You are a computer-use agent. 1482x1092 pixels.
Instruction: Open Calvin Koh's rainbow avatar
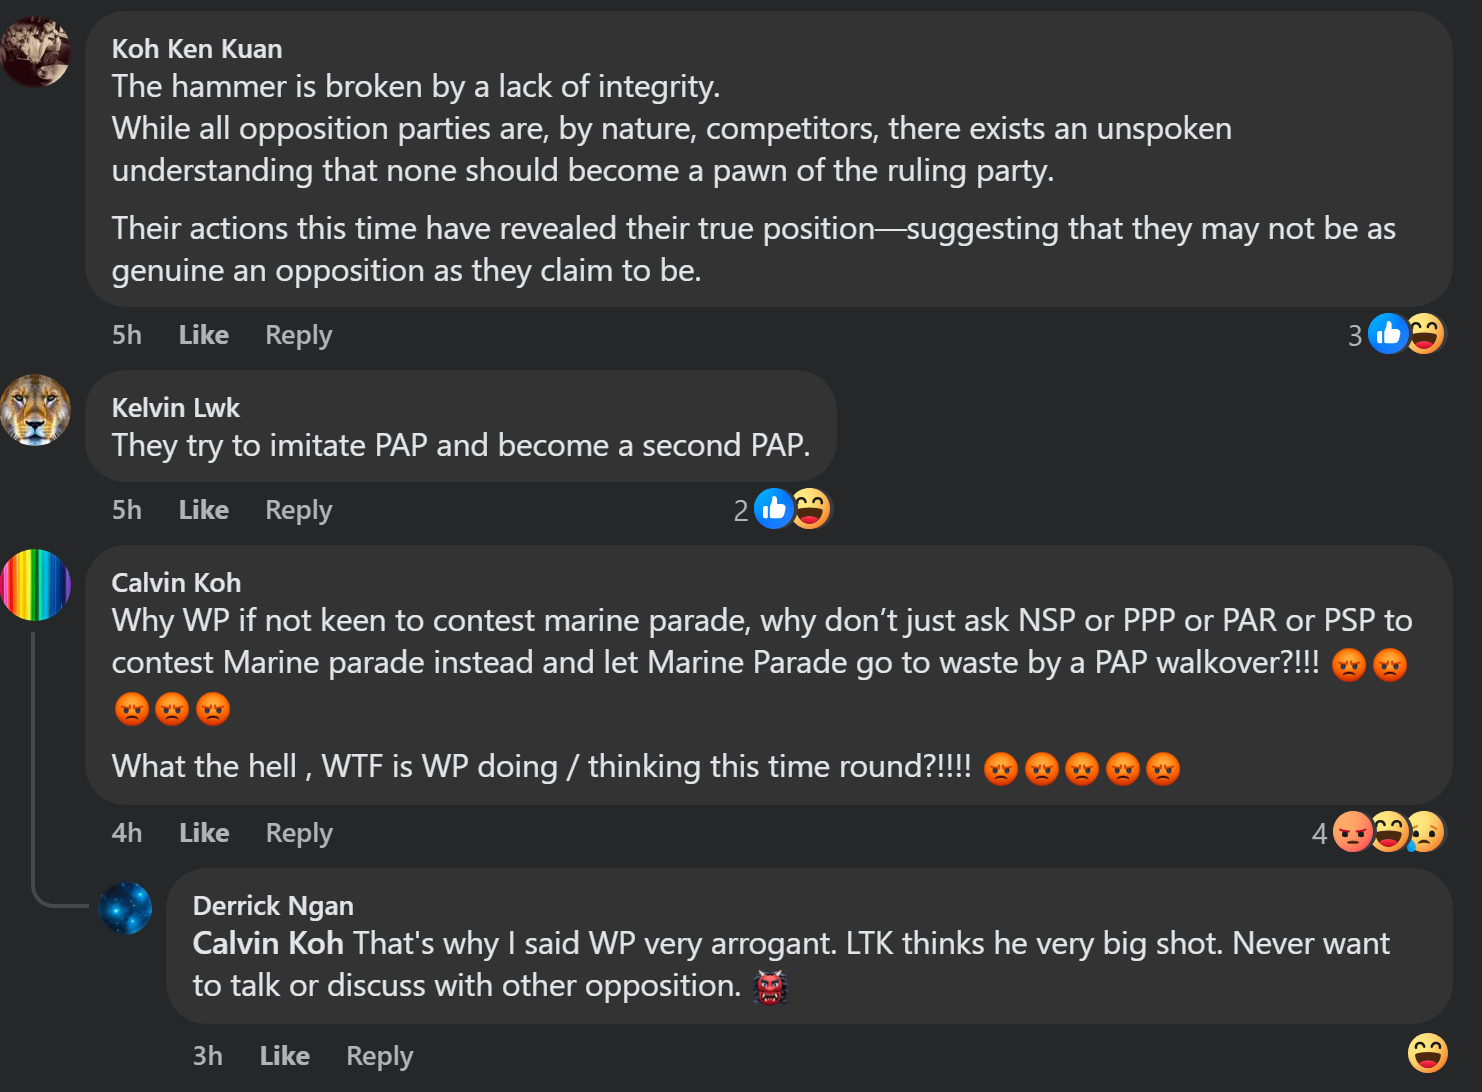[36, 585]
